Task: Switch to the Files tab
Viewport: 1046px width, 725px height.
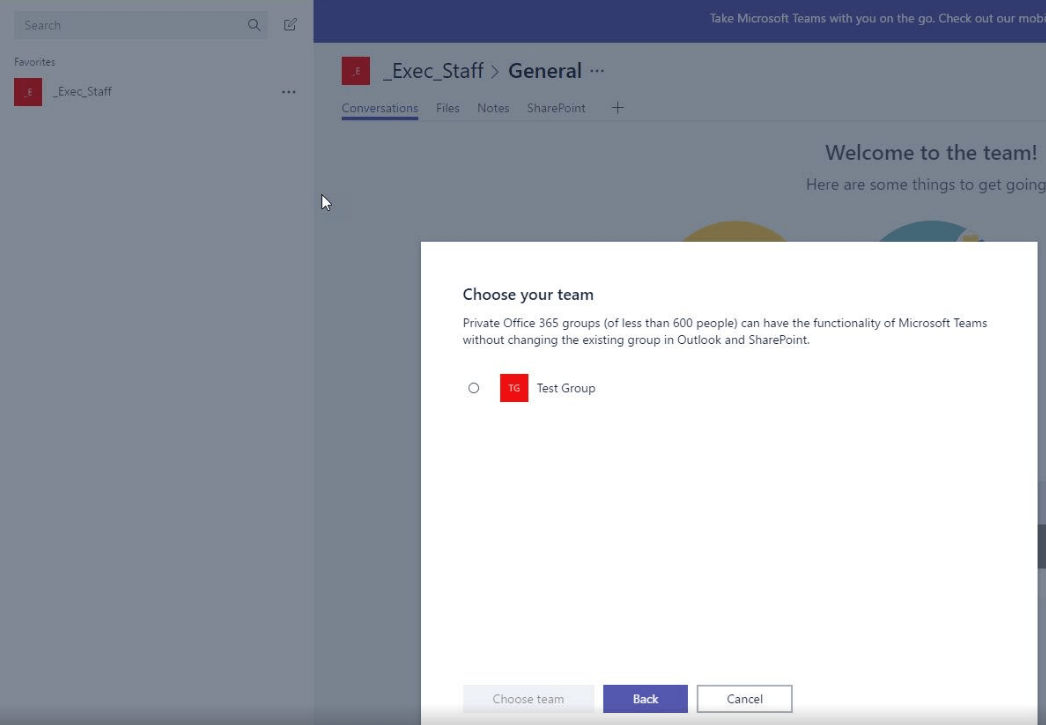Action: pyautogui.click(x=448, y=108)
